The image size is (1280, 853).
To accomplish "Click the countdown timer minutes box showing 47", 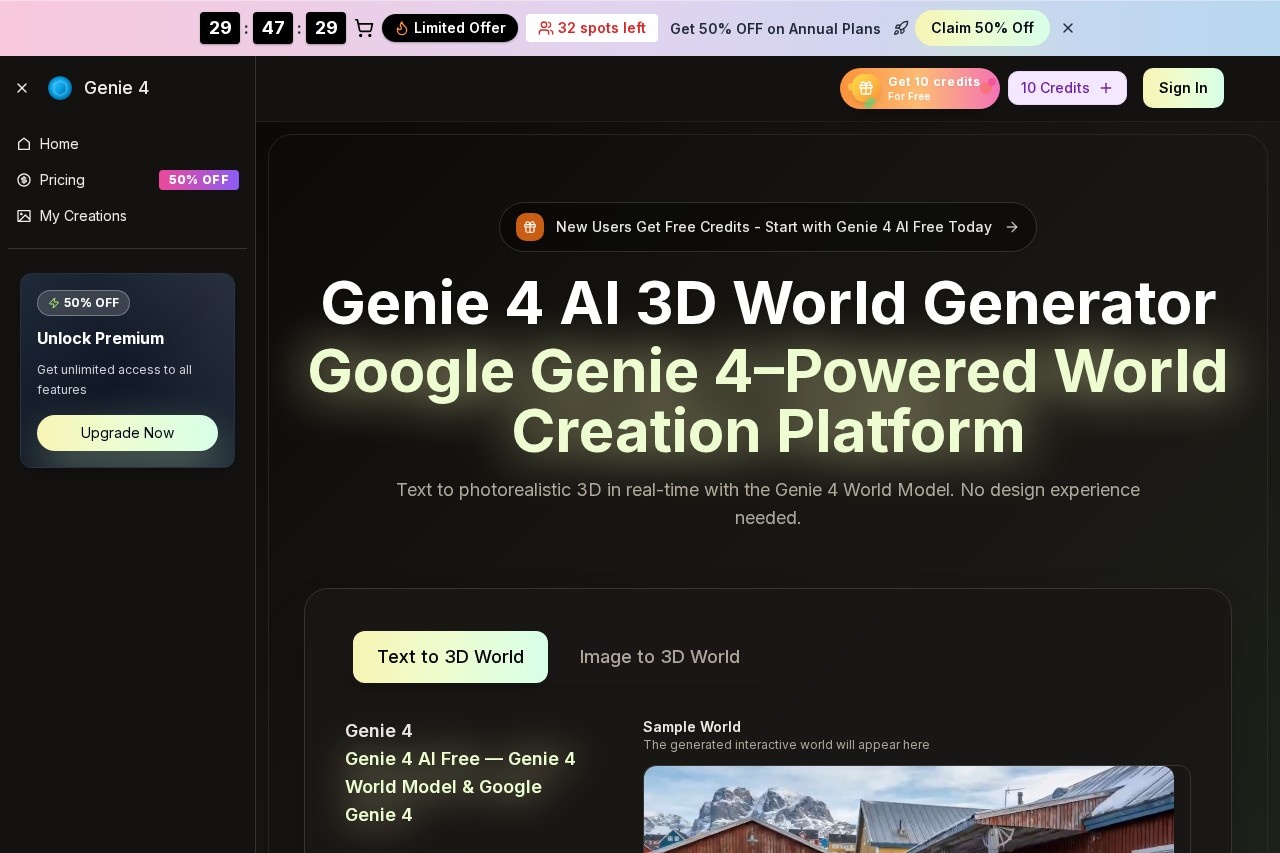I will (273, 28).
